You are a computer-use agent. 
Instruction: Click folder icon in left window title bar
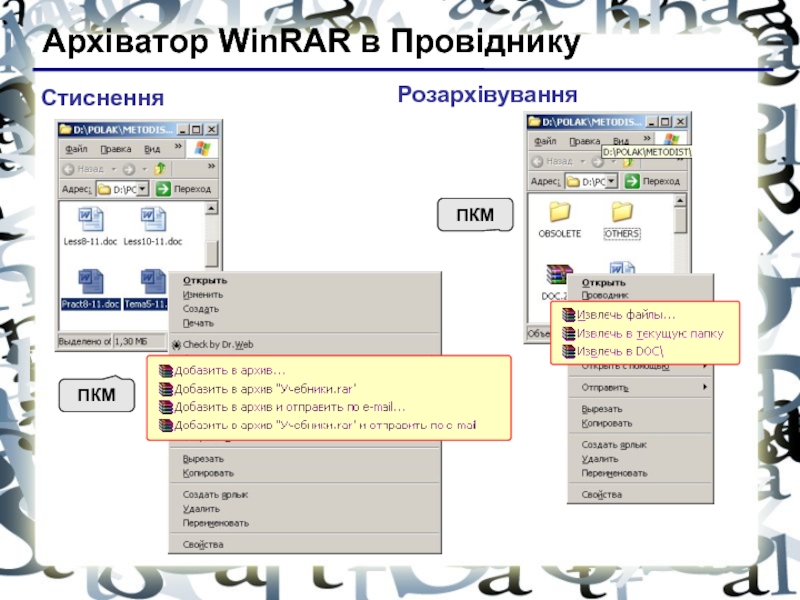point(65,130)
